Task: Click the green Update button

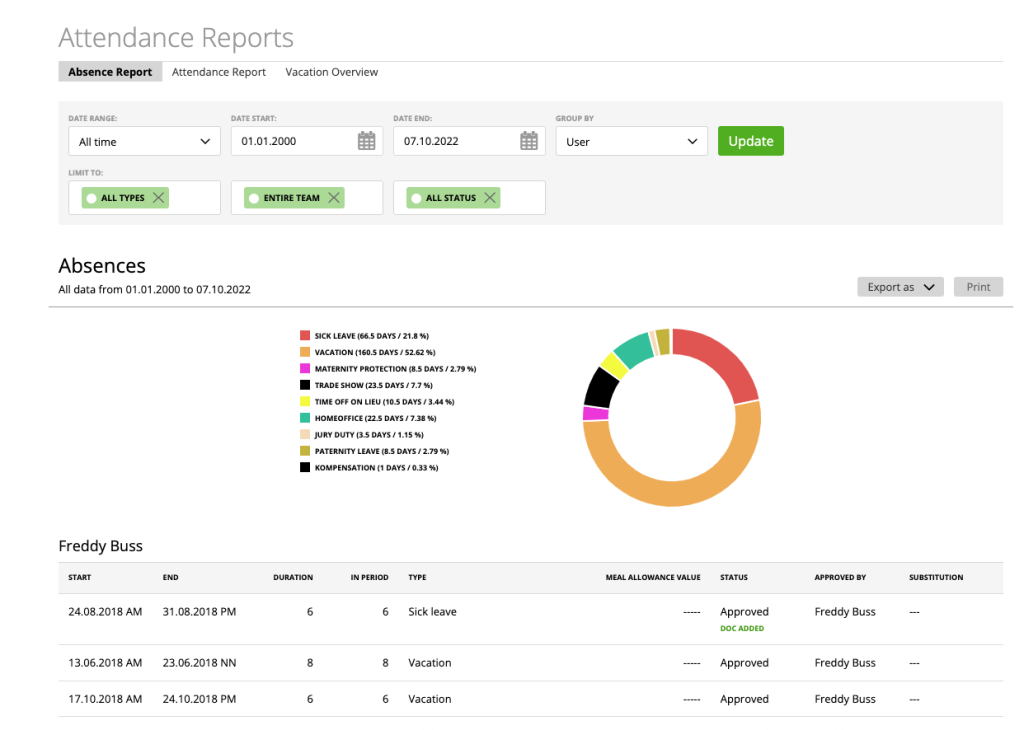Action: point(751,141)
